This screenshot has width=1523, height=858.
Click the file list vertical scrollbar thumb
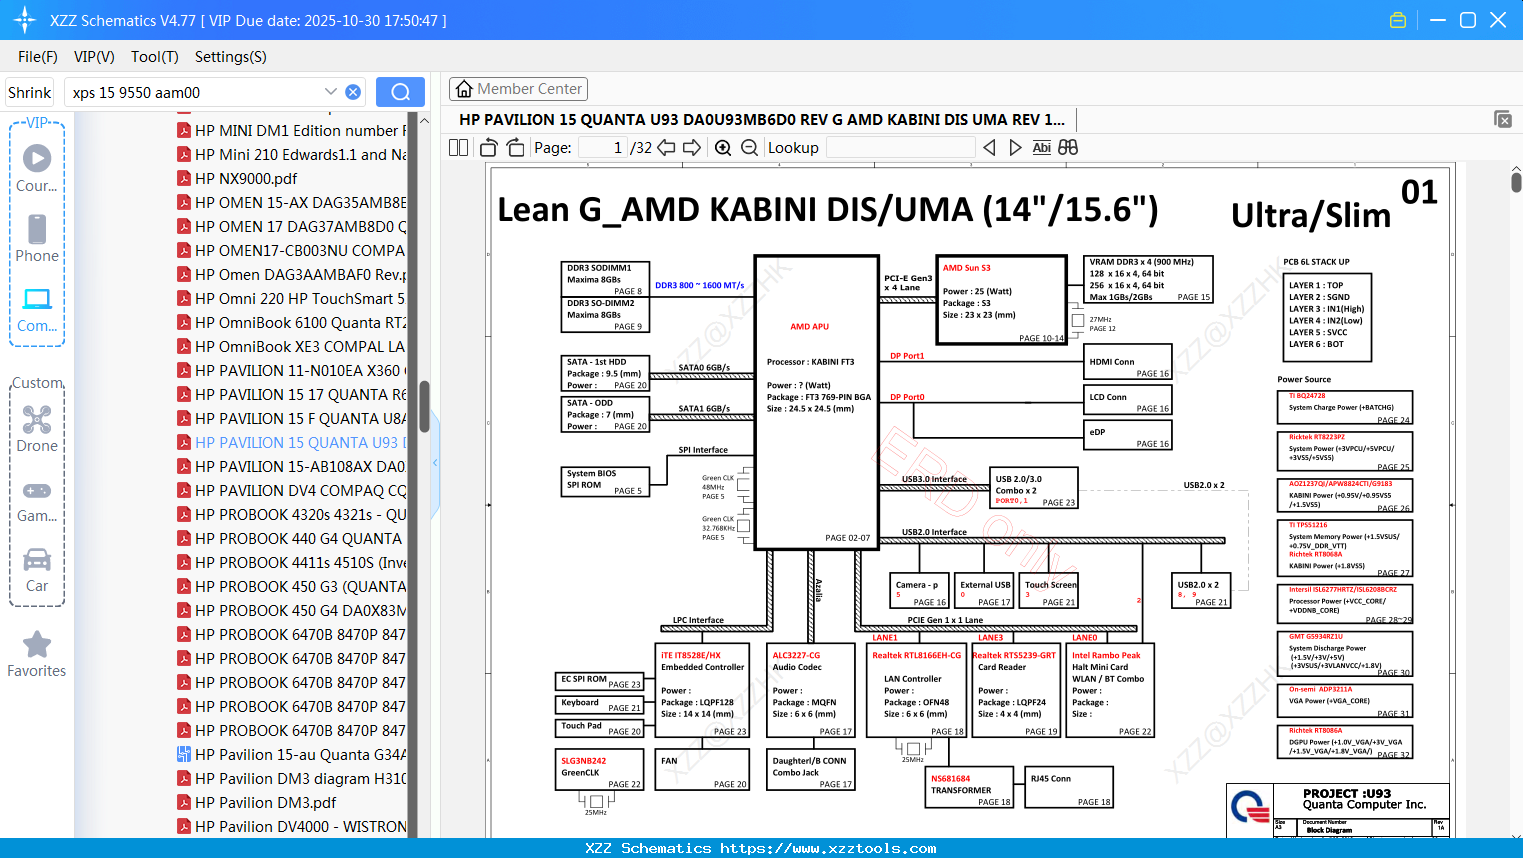(x=424, y=405)
